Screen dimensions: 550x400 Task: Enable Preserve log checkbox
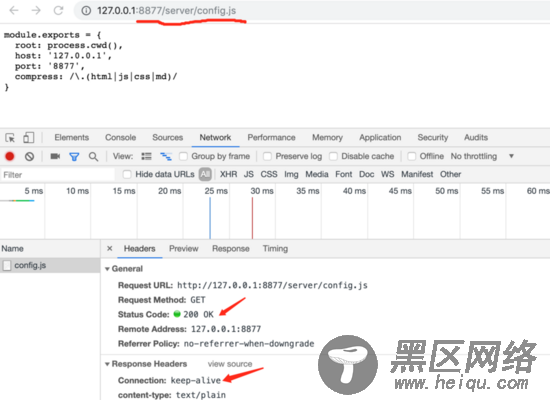tap(267, 156)
